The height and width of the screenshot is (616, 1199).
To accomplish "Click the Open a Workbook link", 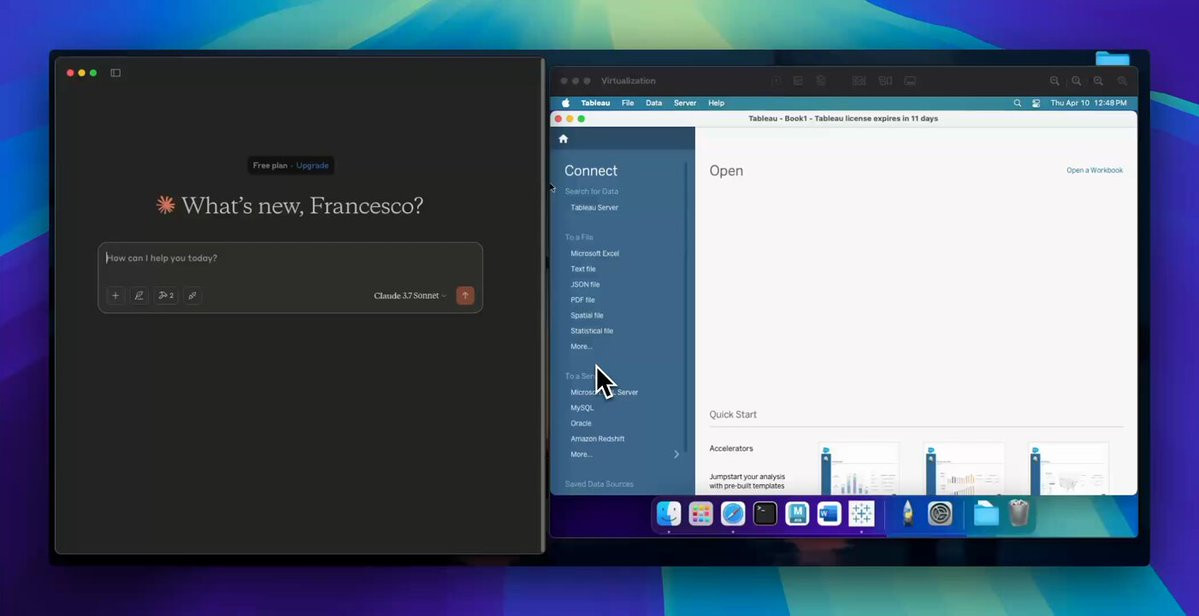I will (1095, 170).
